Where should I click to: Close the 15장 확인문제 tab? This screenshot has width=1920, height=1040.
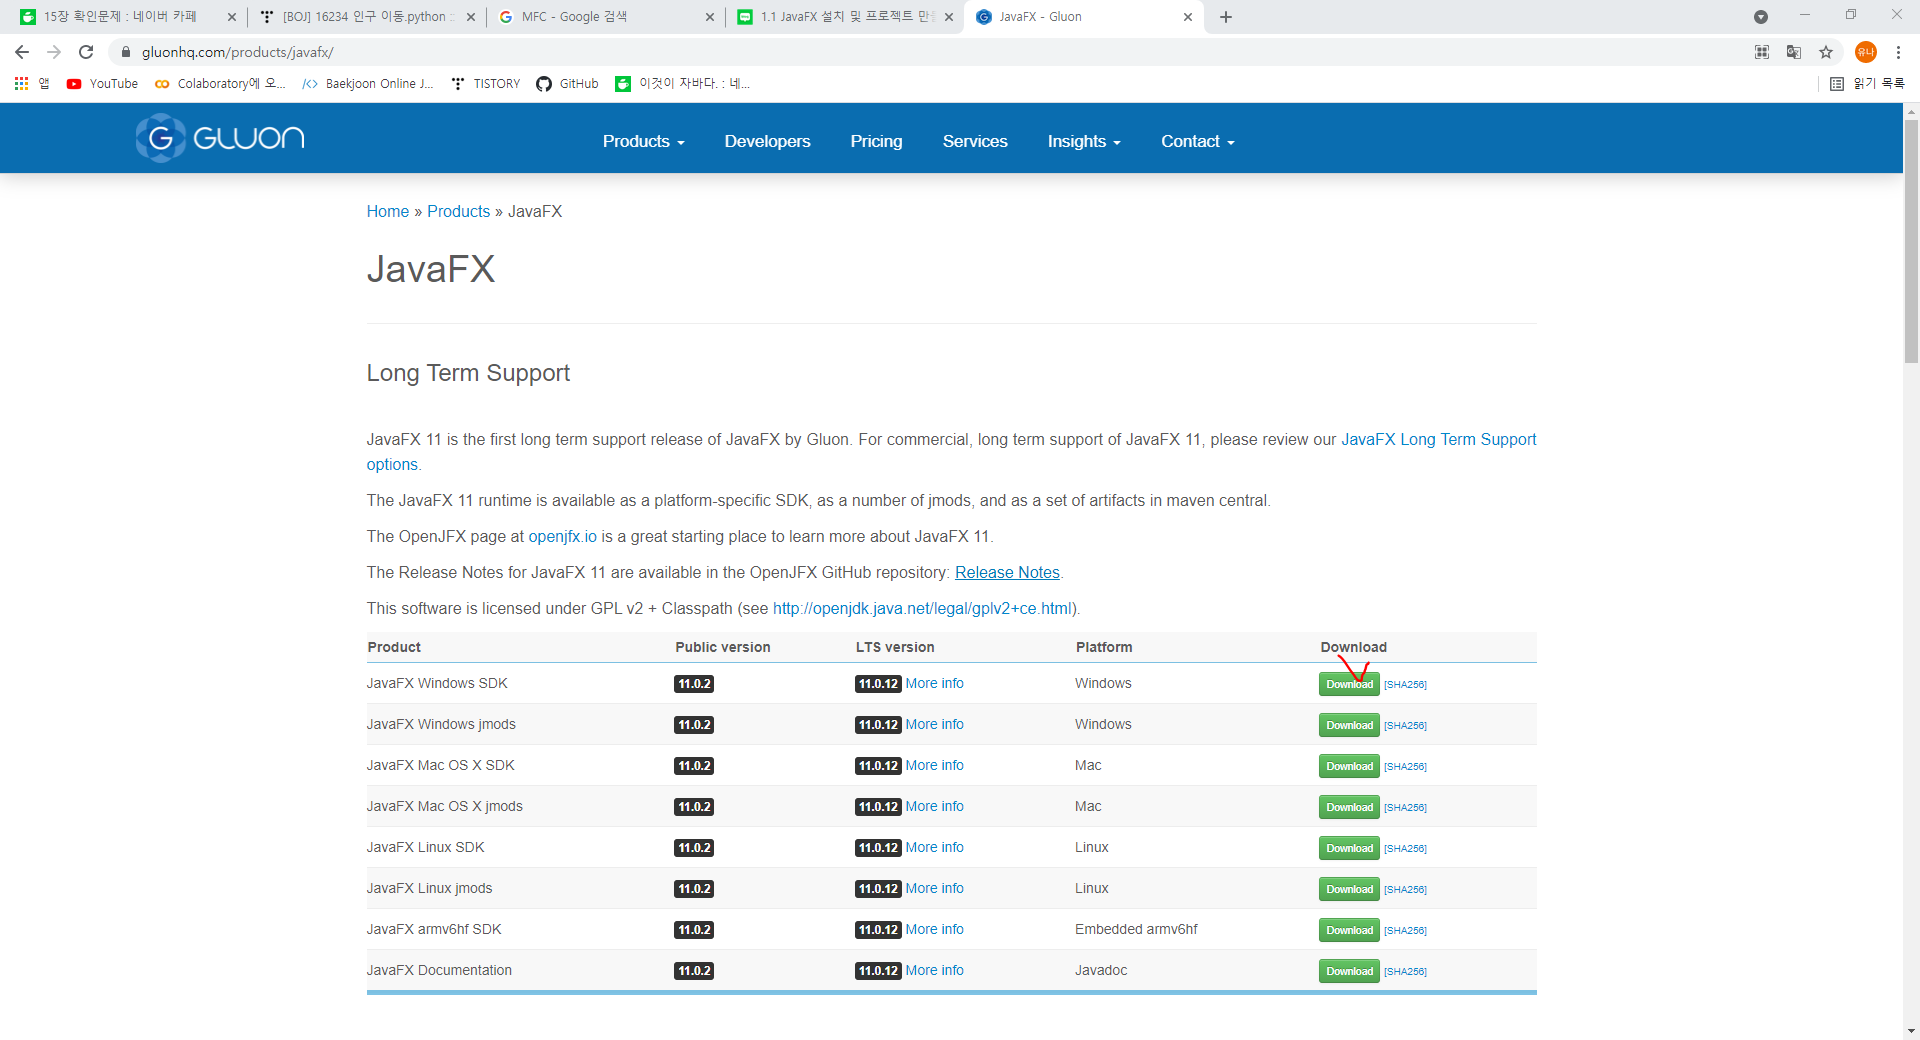pyautogui.click(x=232, y=17)
